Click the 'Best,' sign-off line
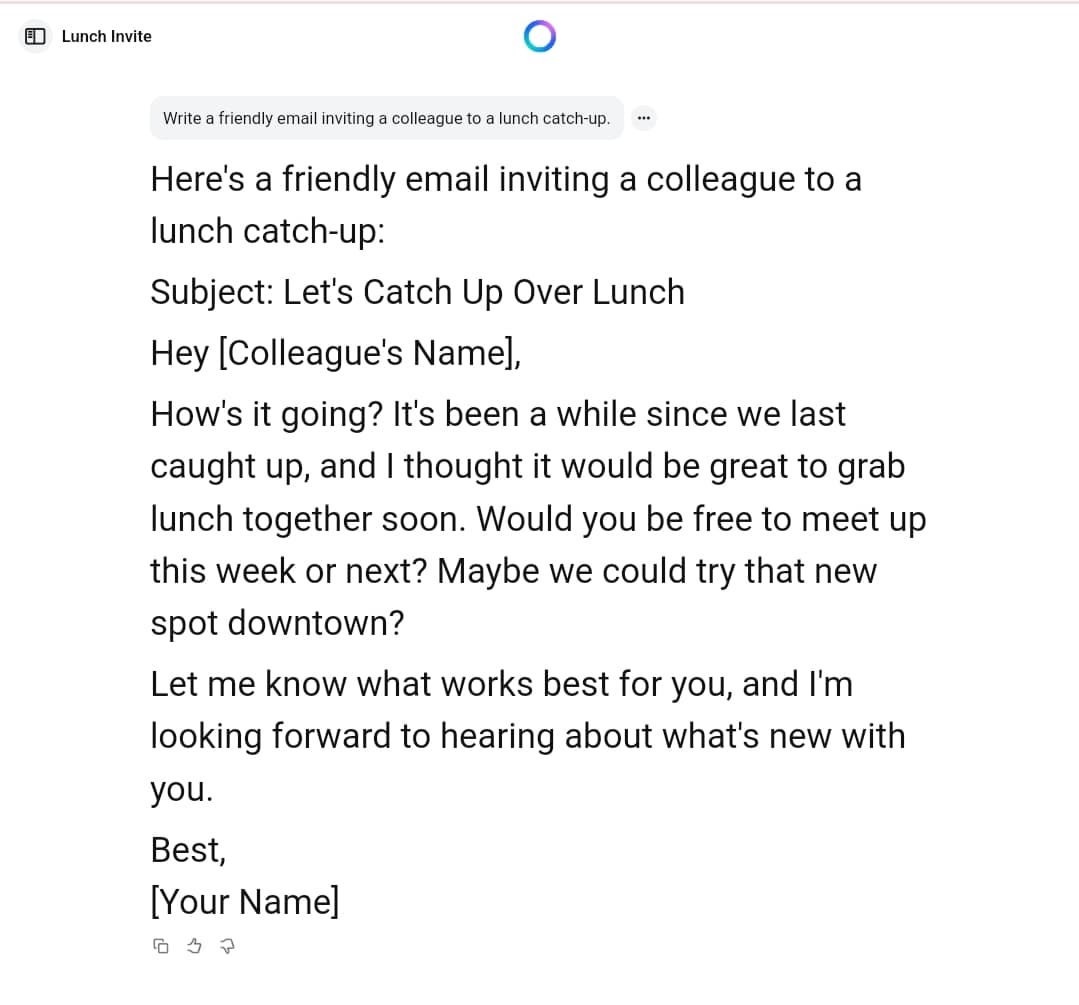Screen dimensions: 1079x1005 pyautogui.click(x=188, y=849)
